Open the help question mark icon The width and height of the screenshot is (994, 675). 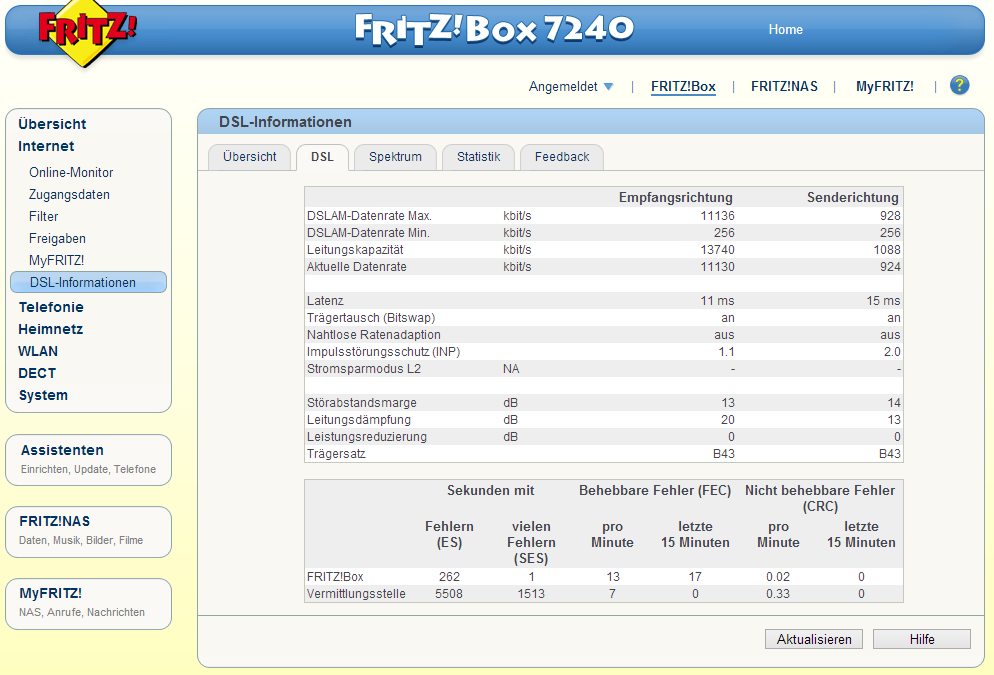coord(959,85)
